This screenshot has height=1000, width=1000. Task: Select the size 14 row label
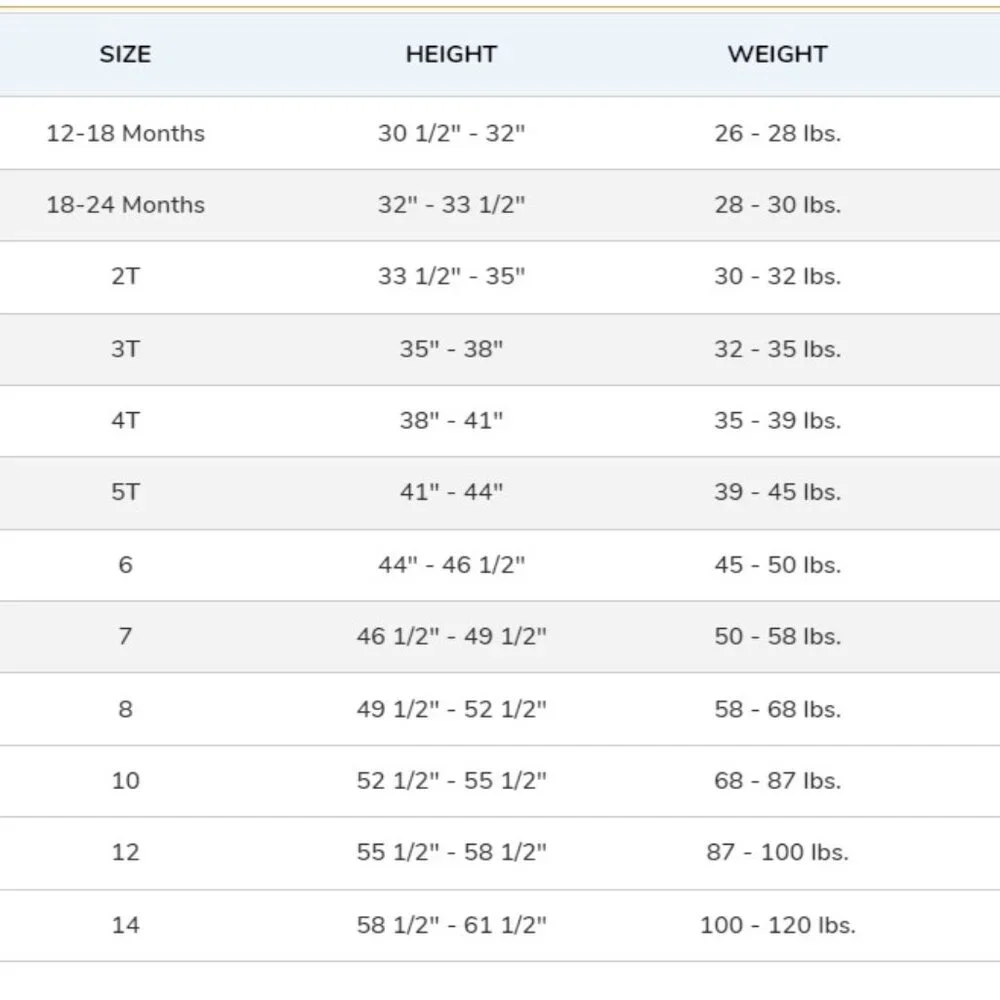[x=125, y=925]
